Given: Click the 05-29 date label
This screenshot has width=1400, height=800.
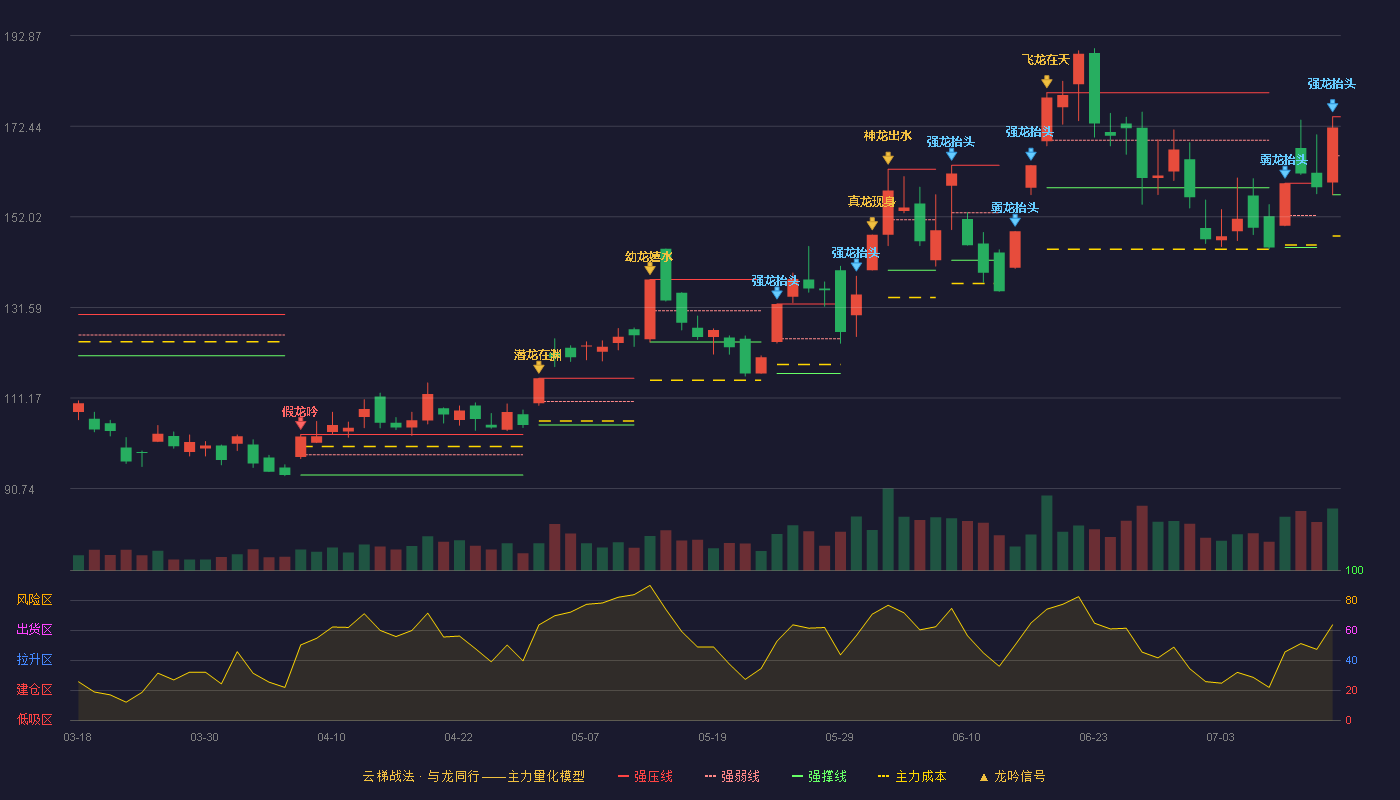Looking at the screenshot, I should pyautogui.click(x=839, y=737).
